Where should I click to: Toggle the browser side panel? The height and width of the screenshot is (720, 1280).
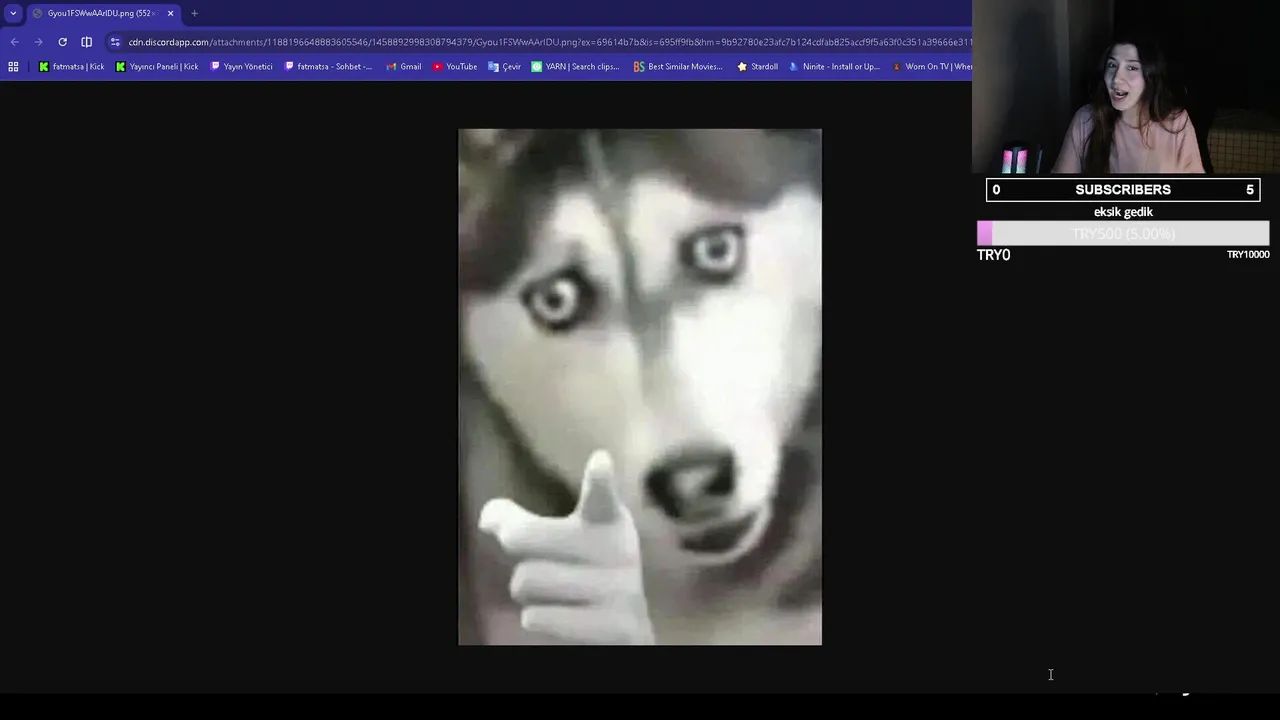pyautogui.click(x=87, y=42)
